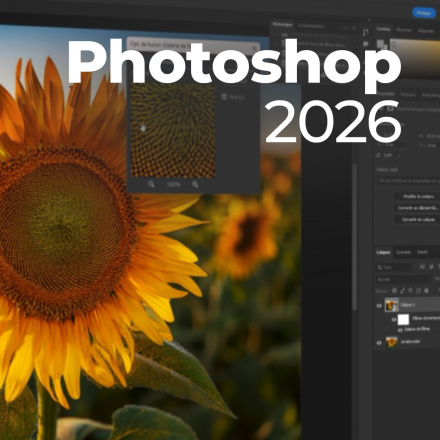The image size is (440, 440).
Task: Hide the Calque 1 layer
Action: [379, 305]
